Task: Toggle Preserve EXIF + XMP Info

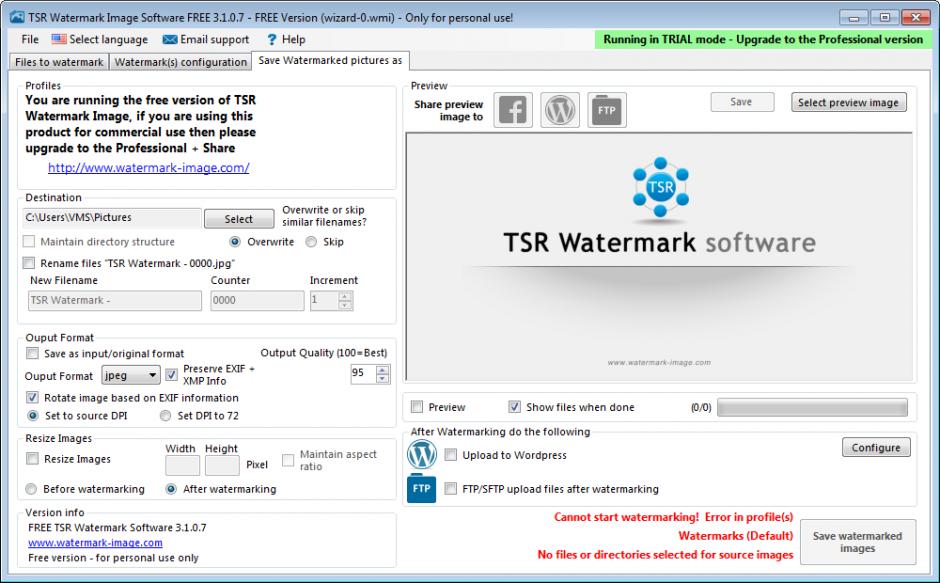Action: (171, 375)
